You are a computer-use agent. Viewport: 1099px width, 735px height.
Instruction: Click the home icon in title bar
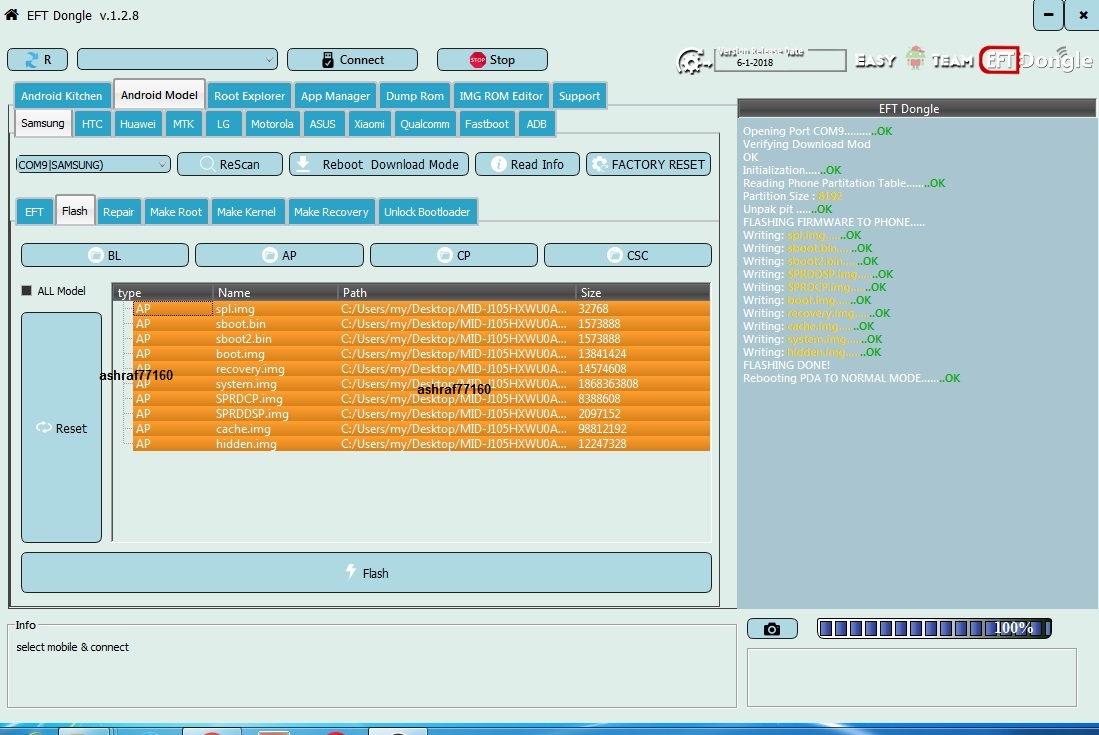(x=11, y=15)
